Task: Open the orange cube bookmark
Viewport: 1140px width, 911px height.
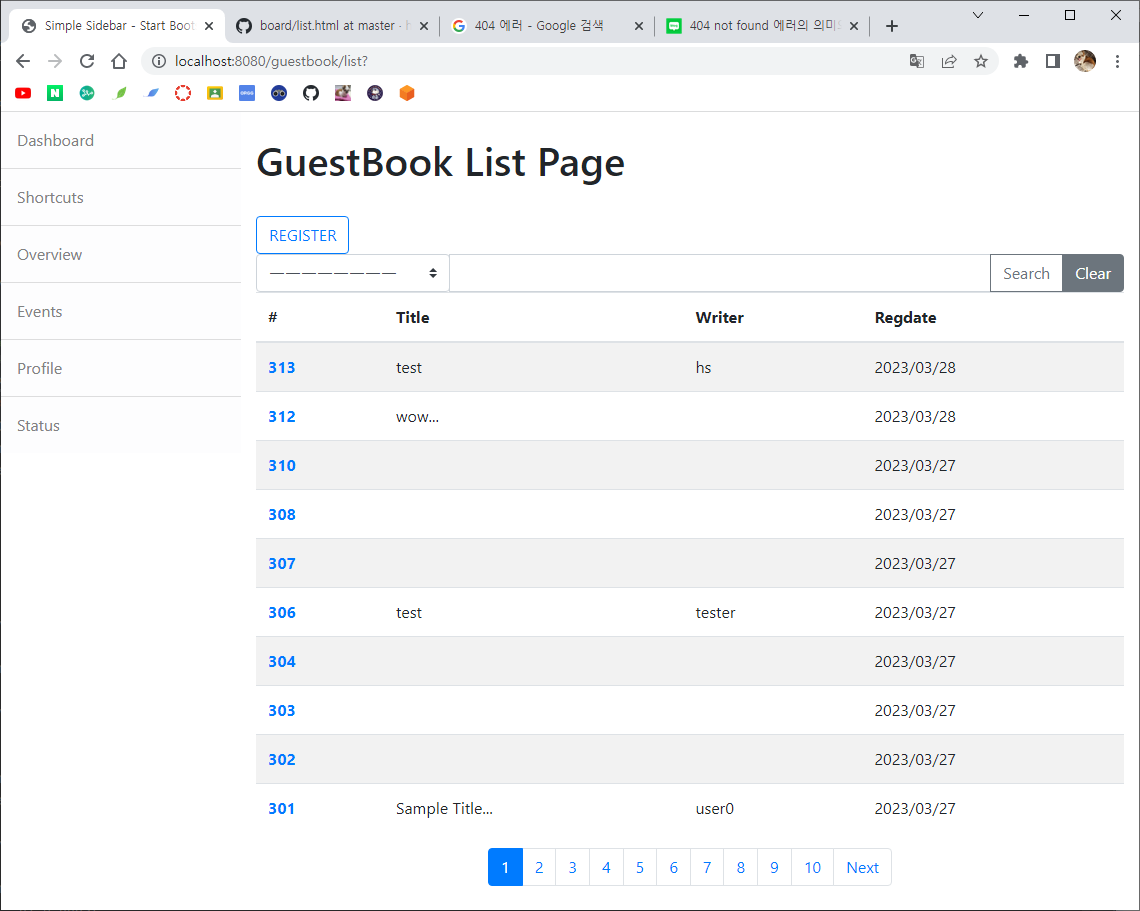Action: pos(407,93)
